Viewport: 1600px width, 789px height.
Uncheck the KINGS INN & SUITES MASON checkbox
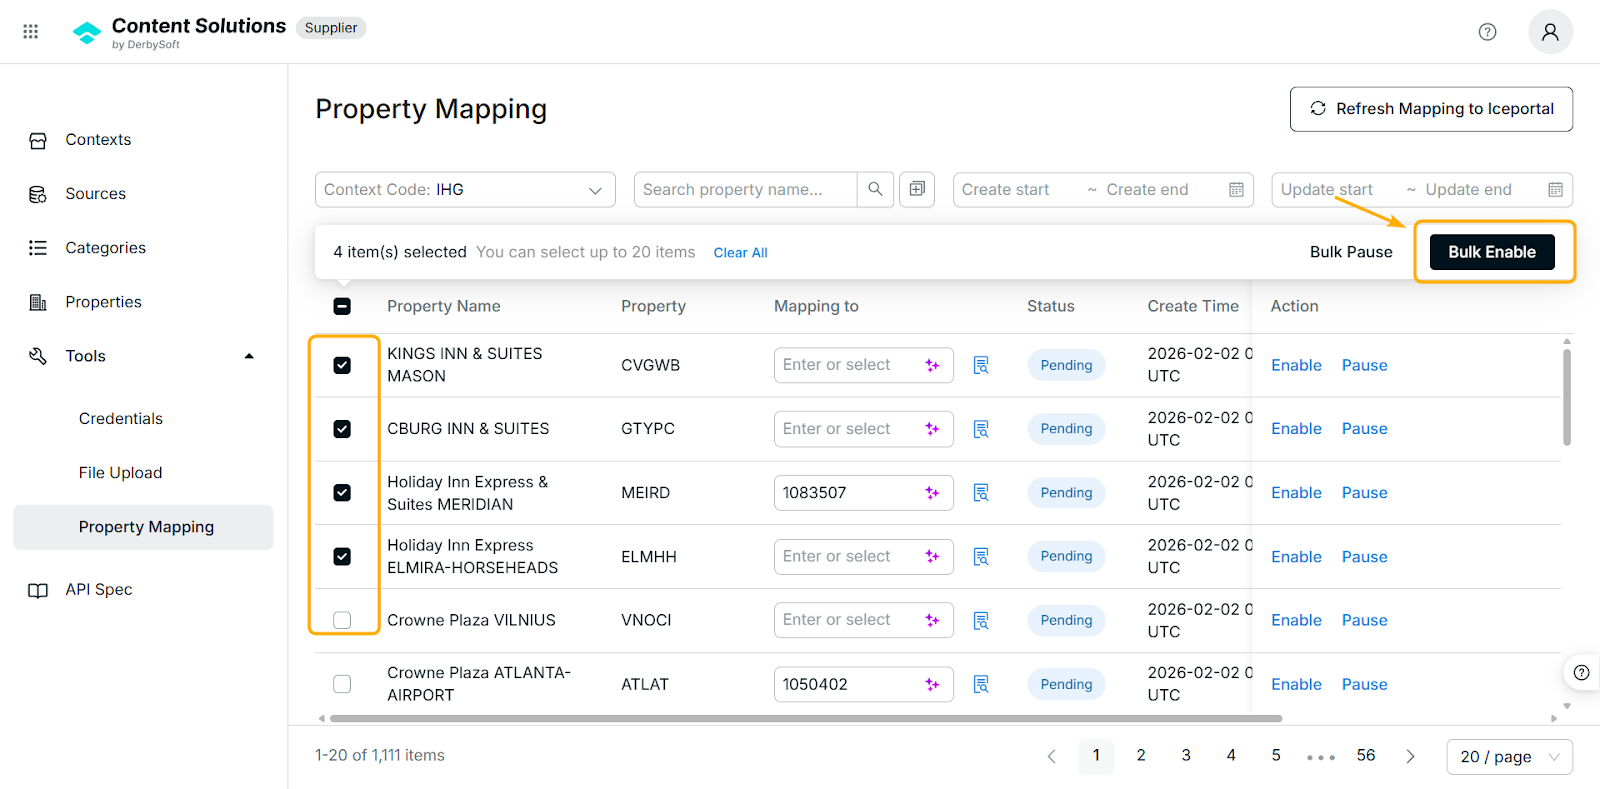click(342, 365)
